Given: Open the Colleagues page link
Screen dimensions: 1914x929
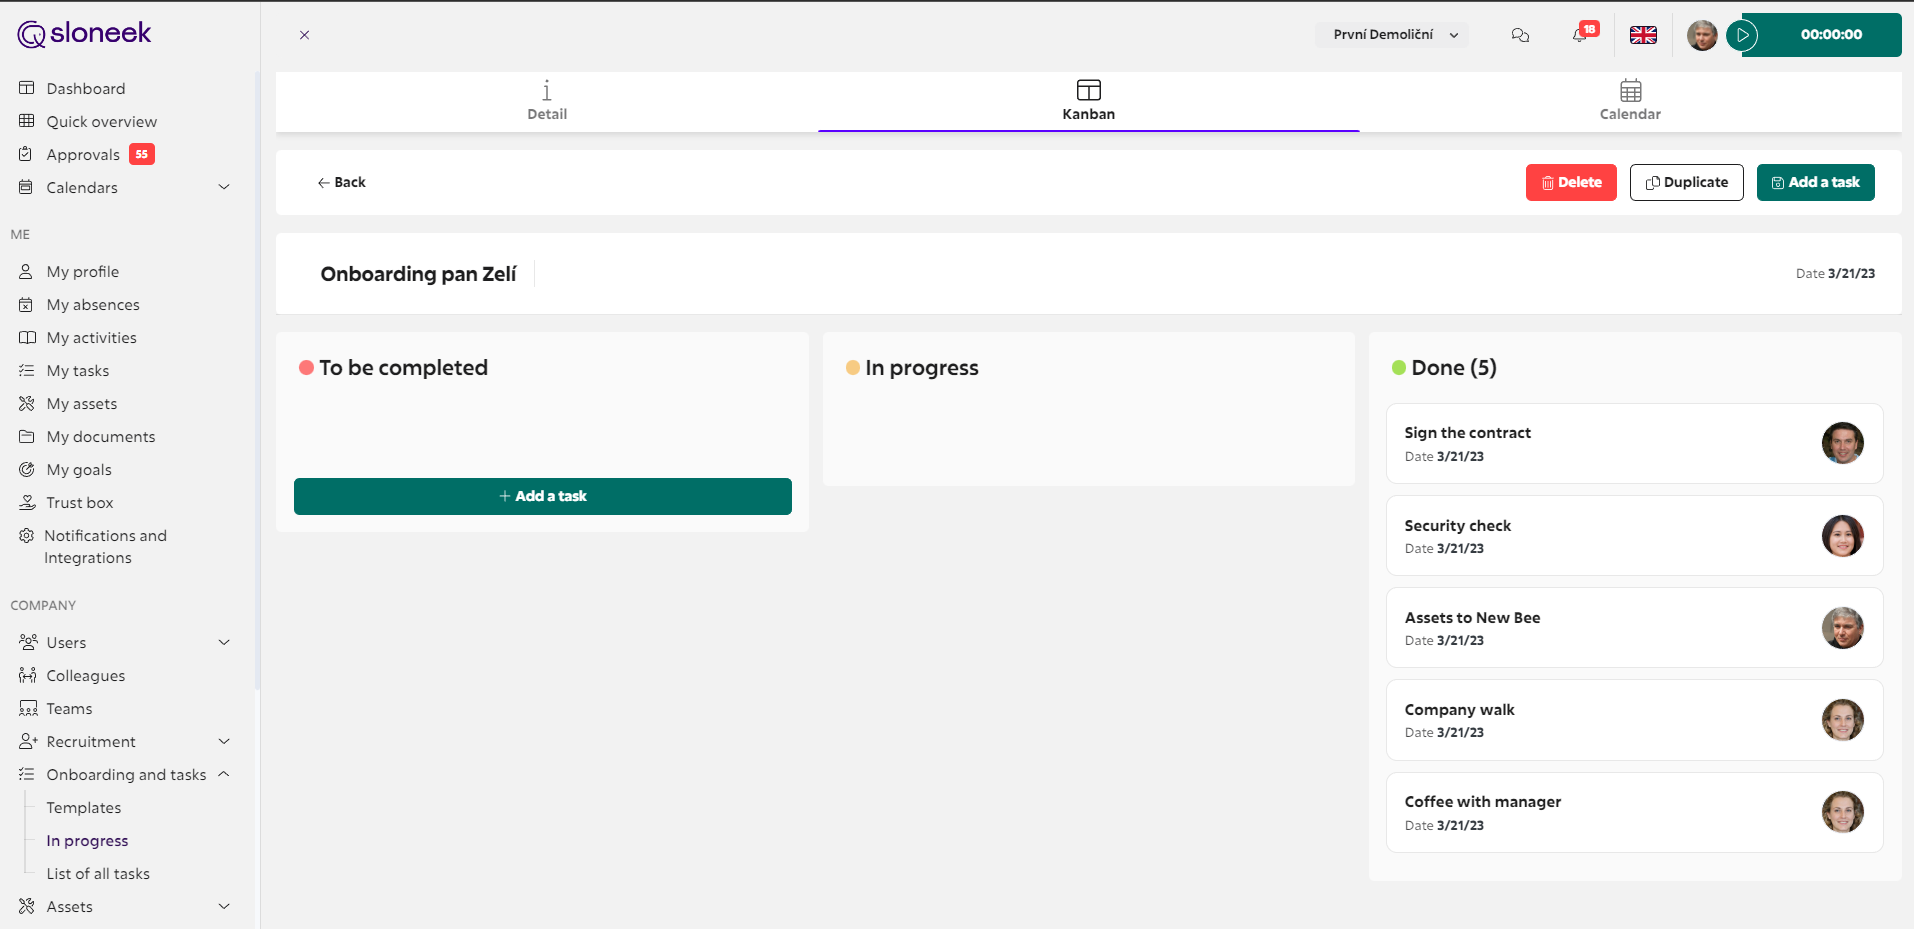Looking at the screenshot, I should 86,676.
